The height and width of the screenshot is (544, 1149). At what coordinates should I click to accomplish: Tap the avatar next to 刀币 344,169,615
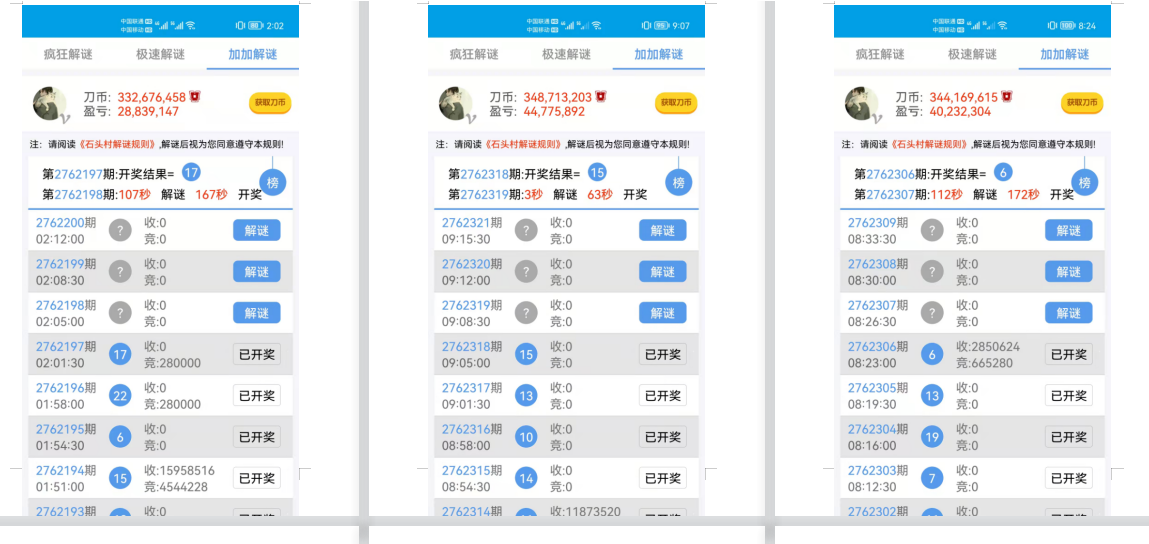point(862,104)
